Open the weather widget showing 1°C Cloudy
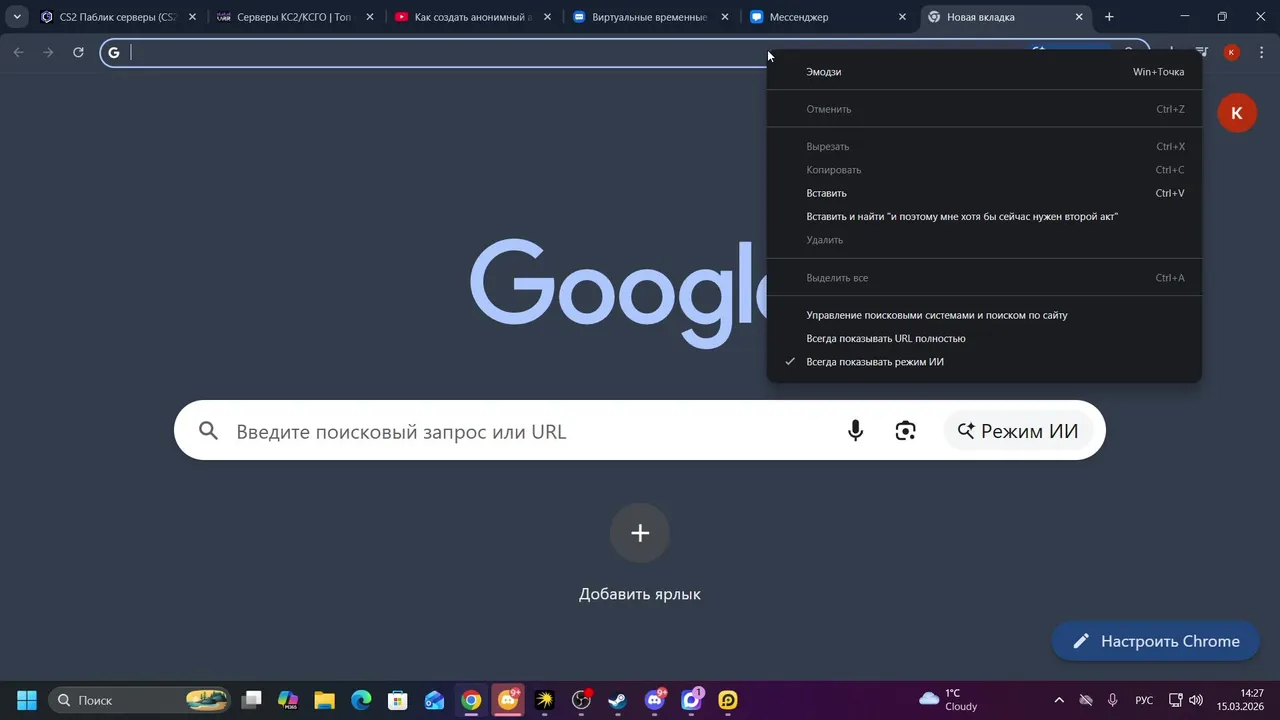1280x720 pixels. pos(948,700)
